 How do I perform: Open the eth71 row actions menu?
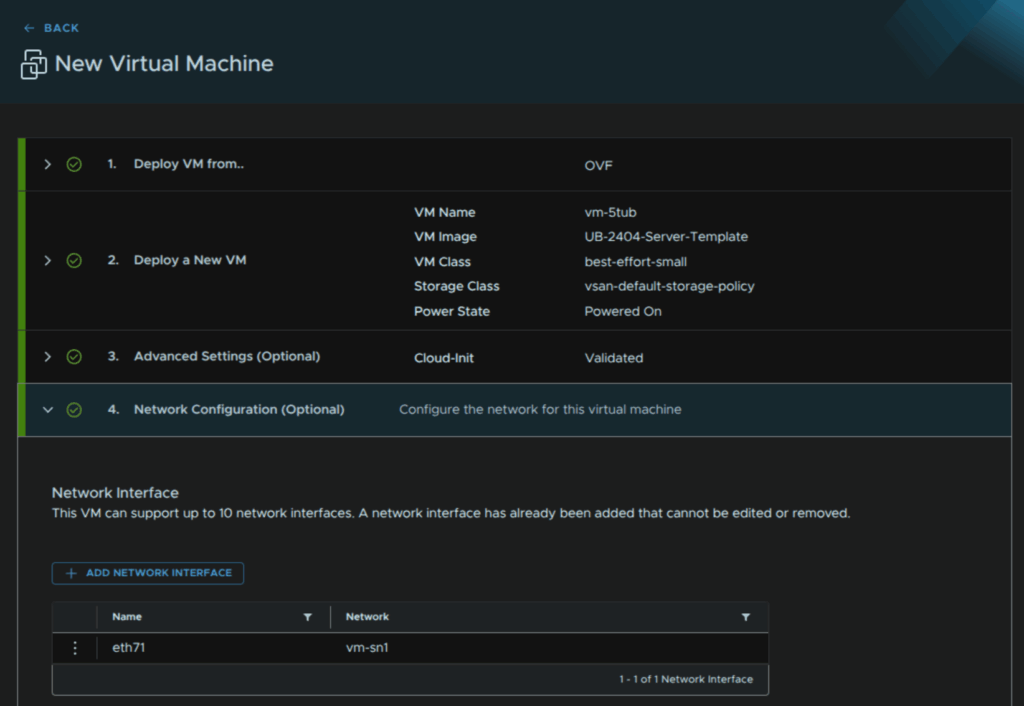point(75,648)
